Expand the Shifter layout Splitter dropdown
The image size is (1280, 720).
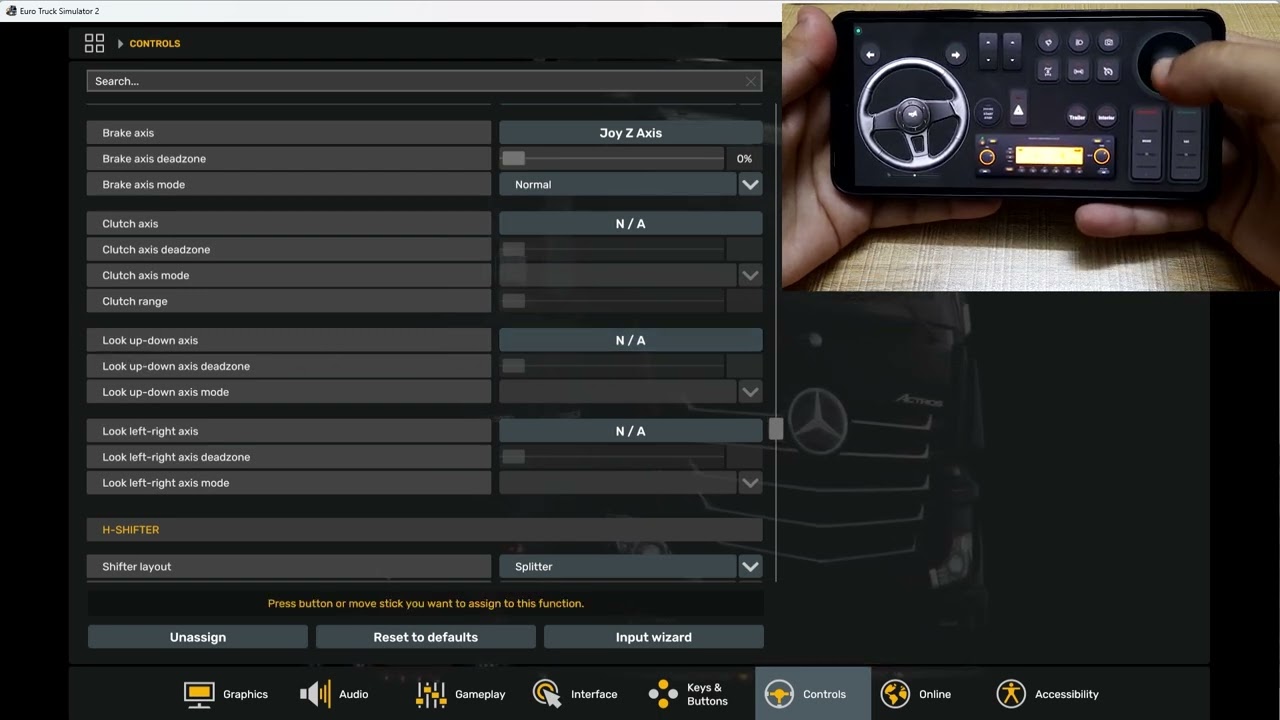tap(750, 566)
